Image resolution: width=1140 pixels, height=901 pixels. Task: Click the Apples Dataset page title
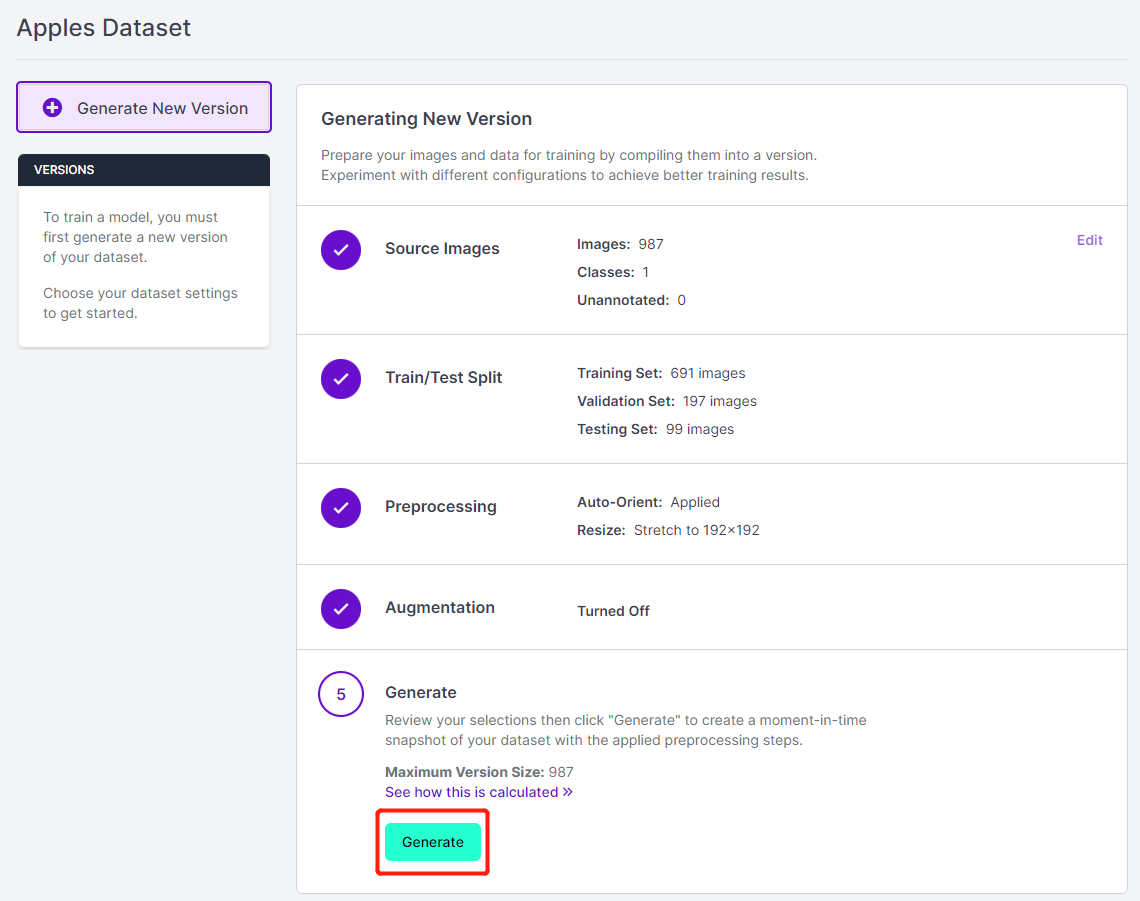(104, 28)
